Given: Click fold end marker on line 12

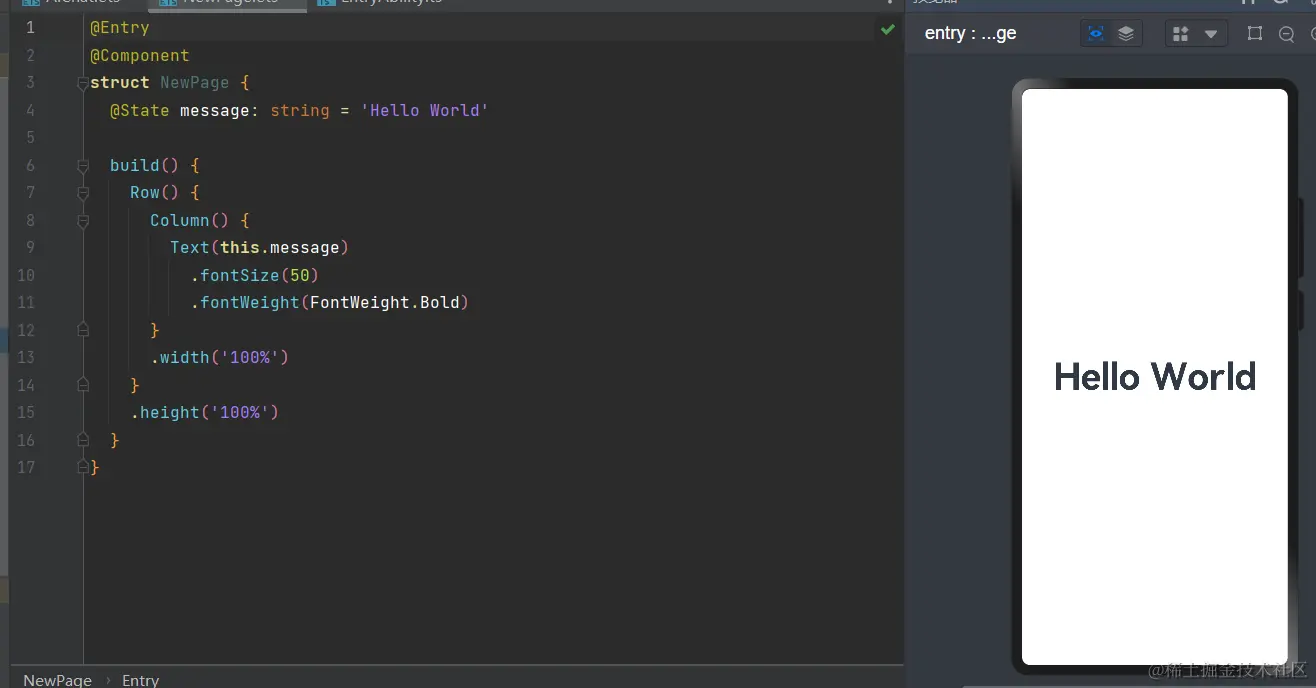Looking at the screenshot, I should pos(83,330).
